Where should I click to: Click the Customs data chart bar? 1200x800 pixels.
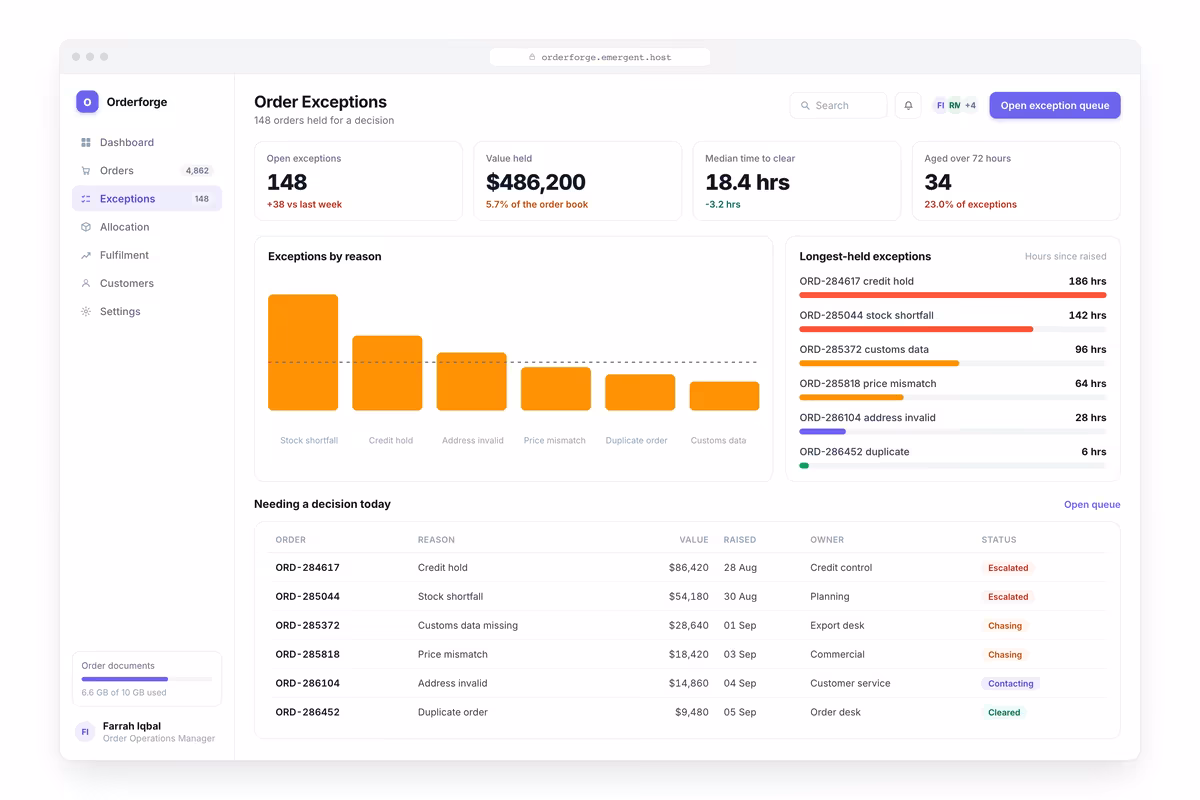click(724, 396)
